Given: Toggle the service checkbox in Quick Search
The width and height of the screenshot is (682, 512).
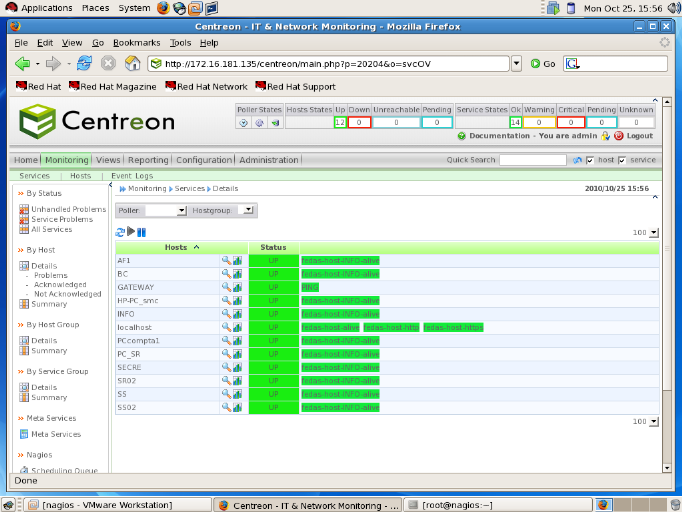Looking at the screenshot, I should click(622, 160).
